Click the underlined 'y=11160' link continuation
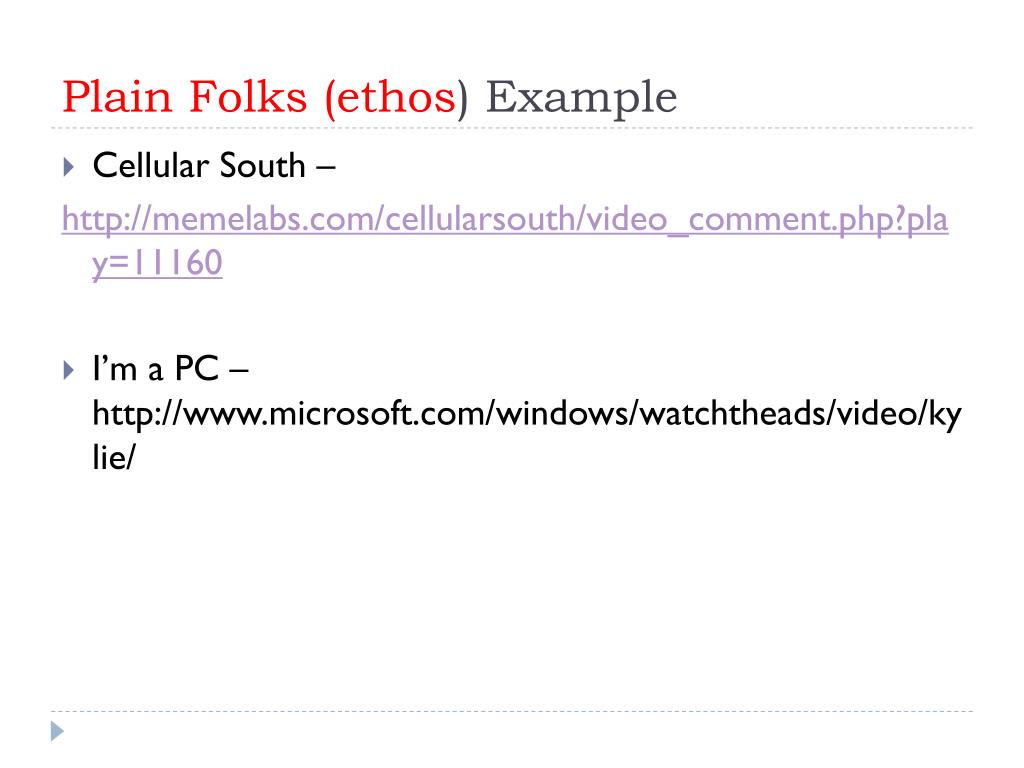 157,264
